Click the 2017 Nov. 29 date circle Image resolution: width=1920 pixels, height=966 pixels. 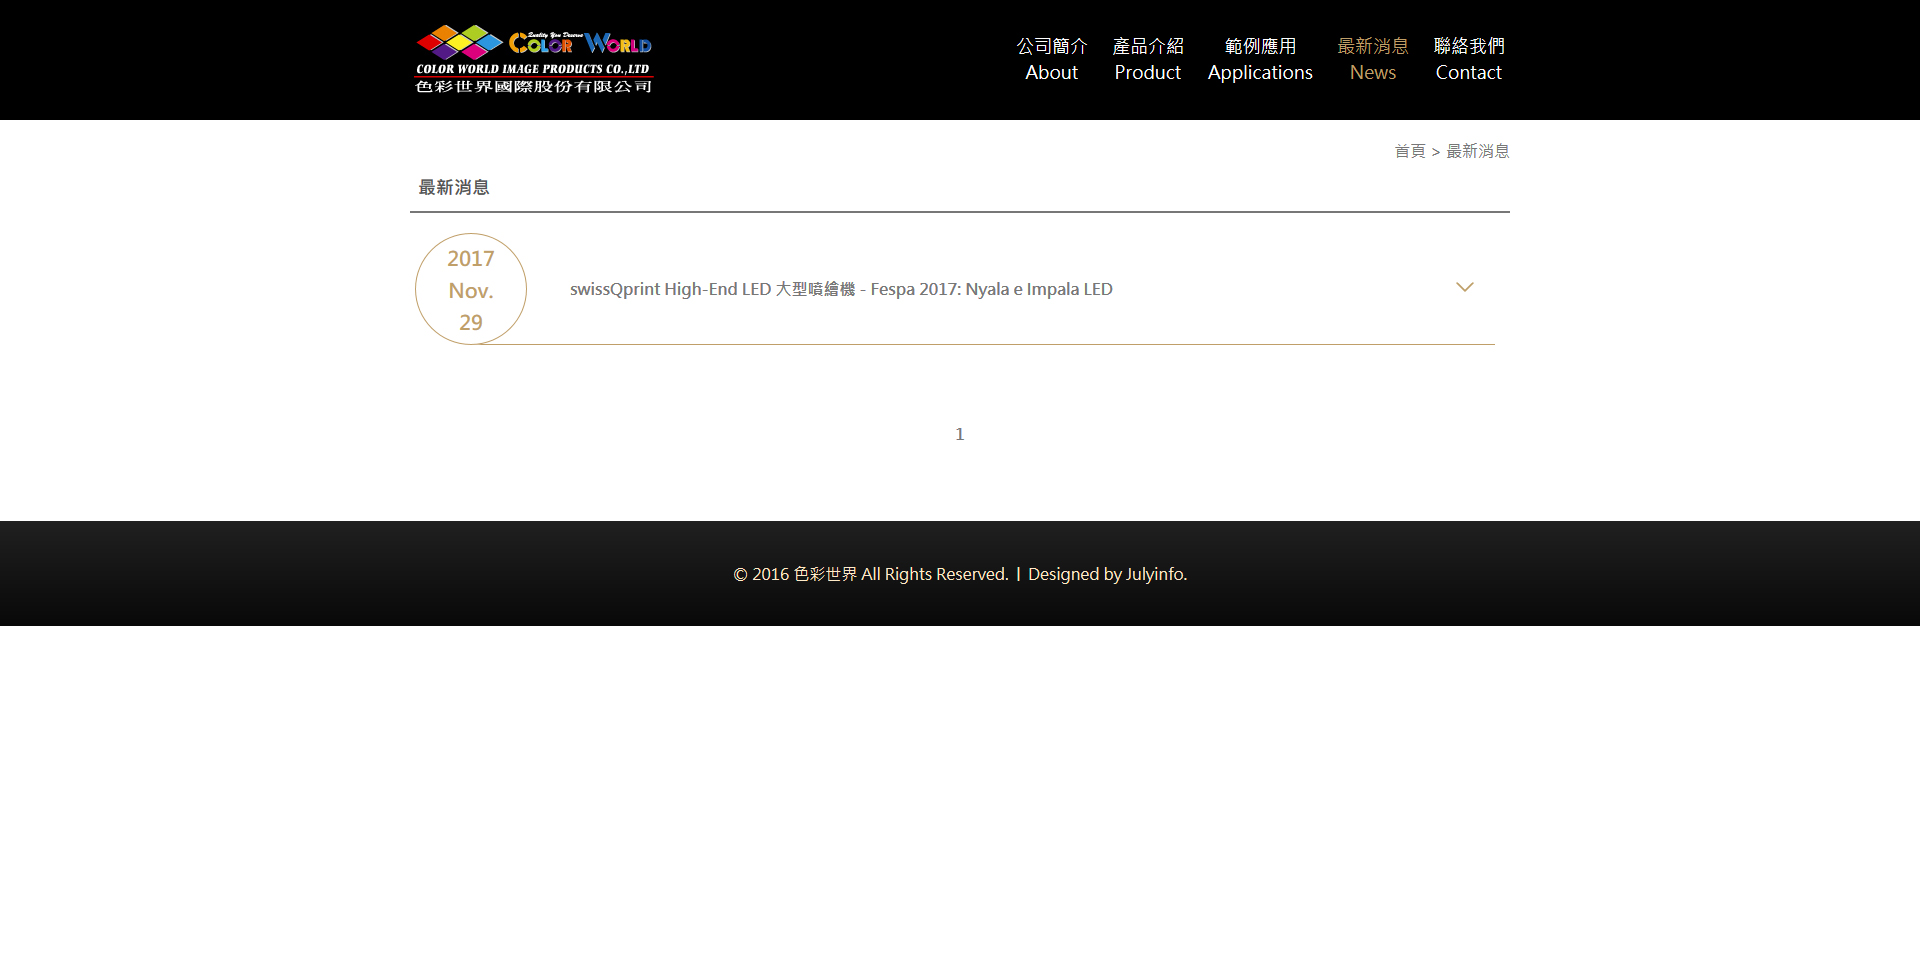470,289
